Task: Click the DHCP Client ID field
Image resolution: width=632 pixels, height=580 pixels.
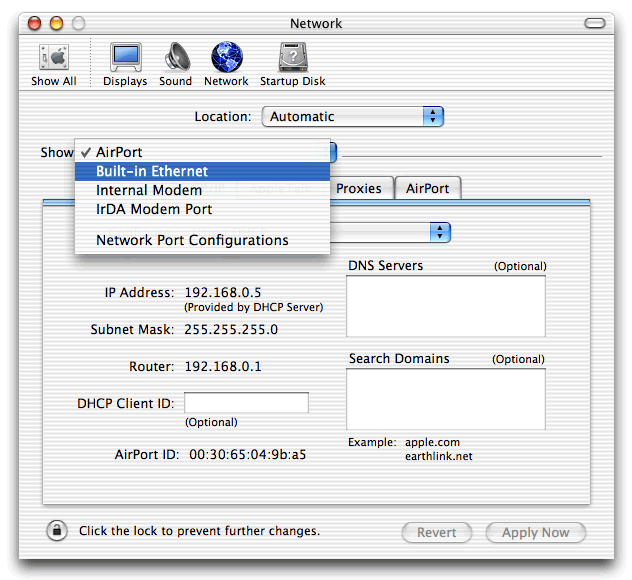Action: pos(246,403)
